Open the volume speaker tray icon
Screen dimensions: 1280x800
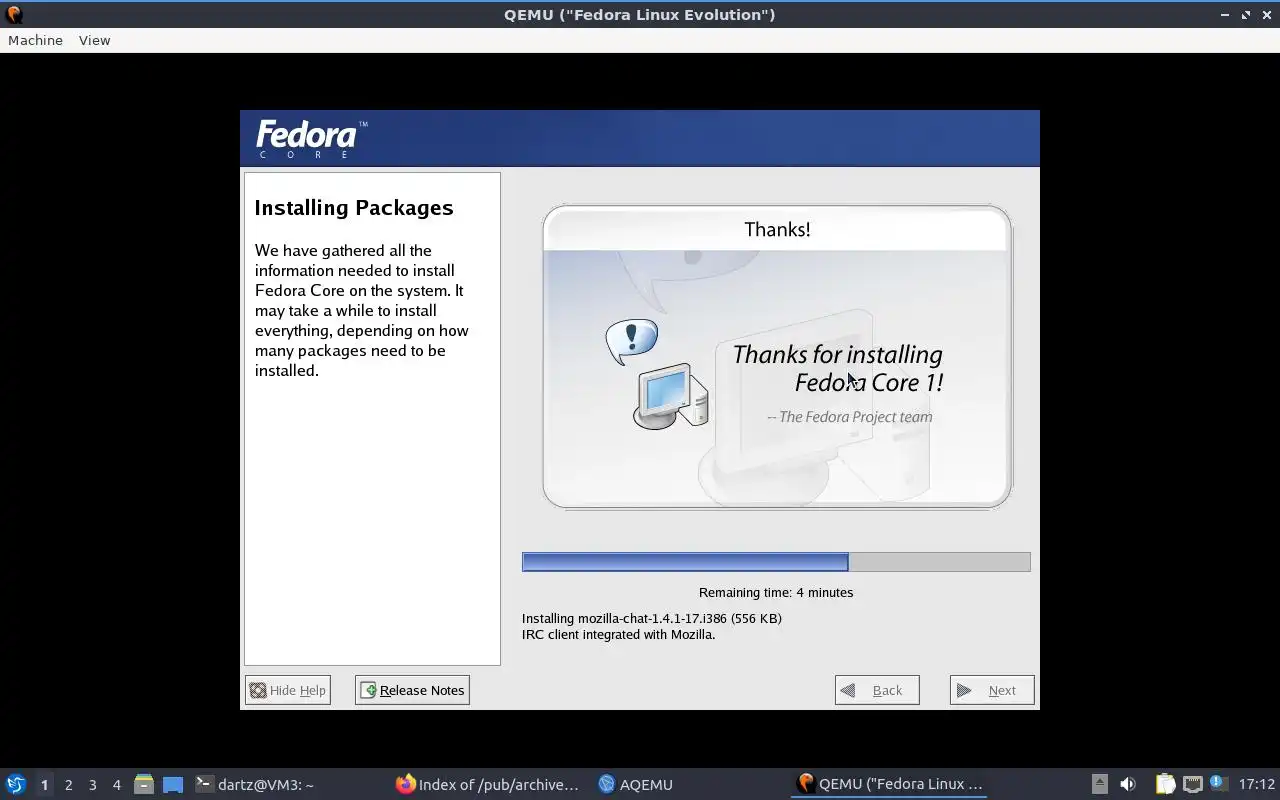pyautogui.click(x=1128, y=784)
